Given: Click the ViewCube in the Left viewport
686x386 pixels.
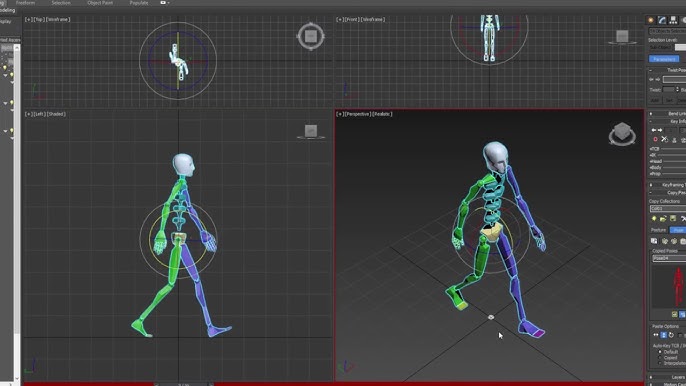Looking at the screenshot, I should [x=311, y=131].
